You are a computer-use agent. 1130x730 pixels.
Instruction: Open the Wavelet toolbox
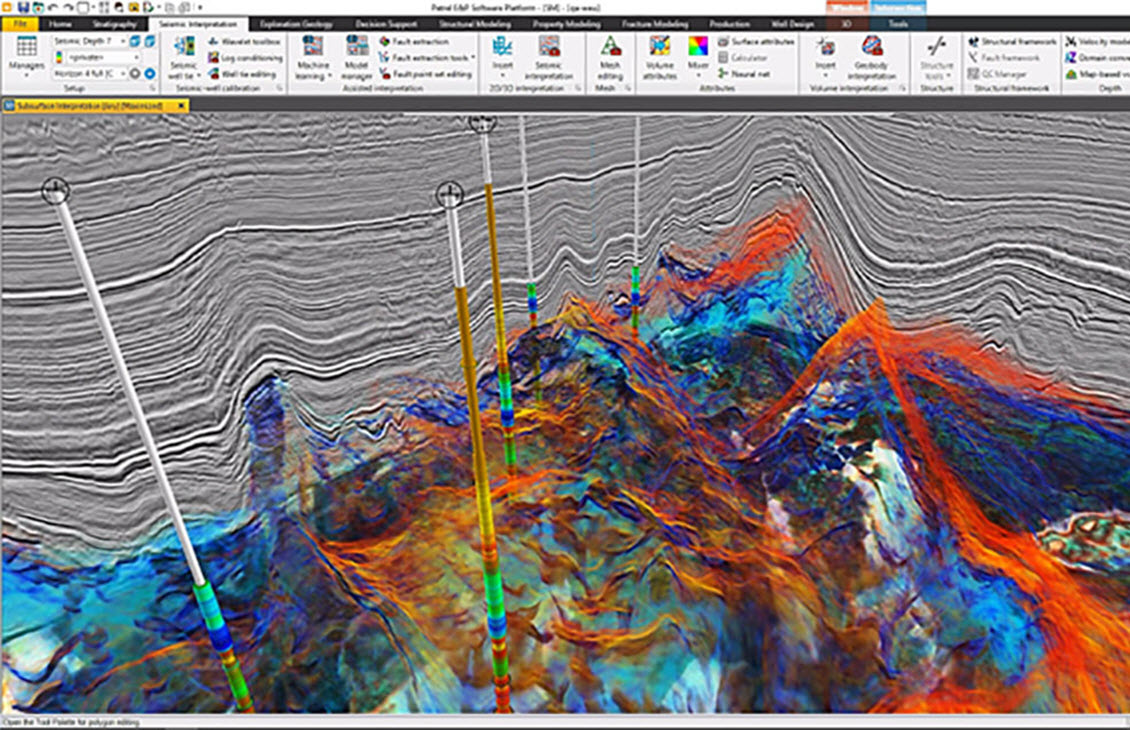(x=244, y=42)
